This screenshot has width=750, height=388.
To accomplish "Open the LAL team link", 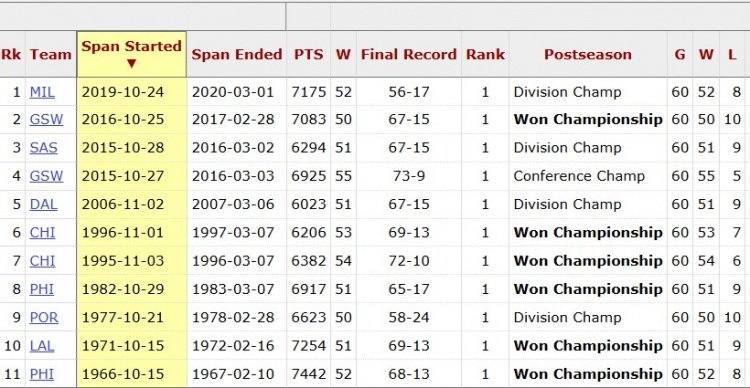I will pos(42,345).
